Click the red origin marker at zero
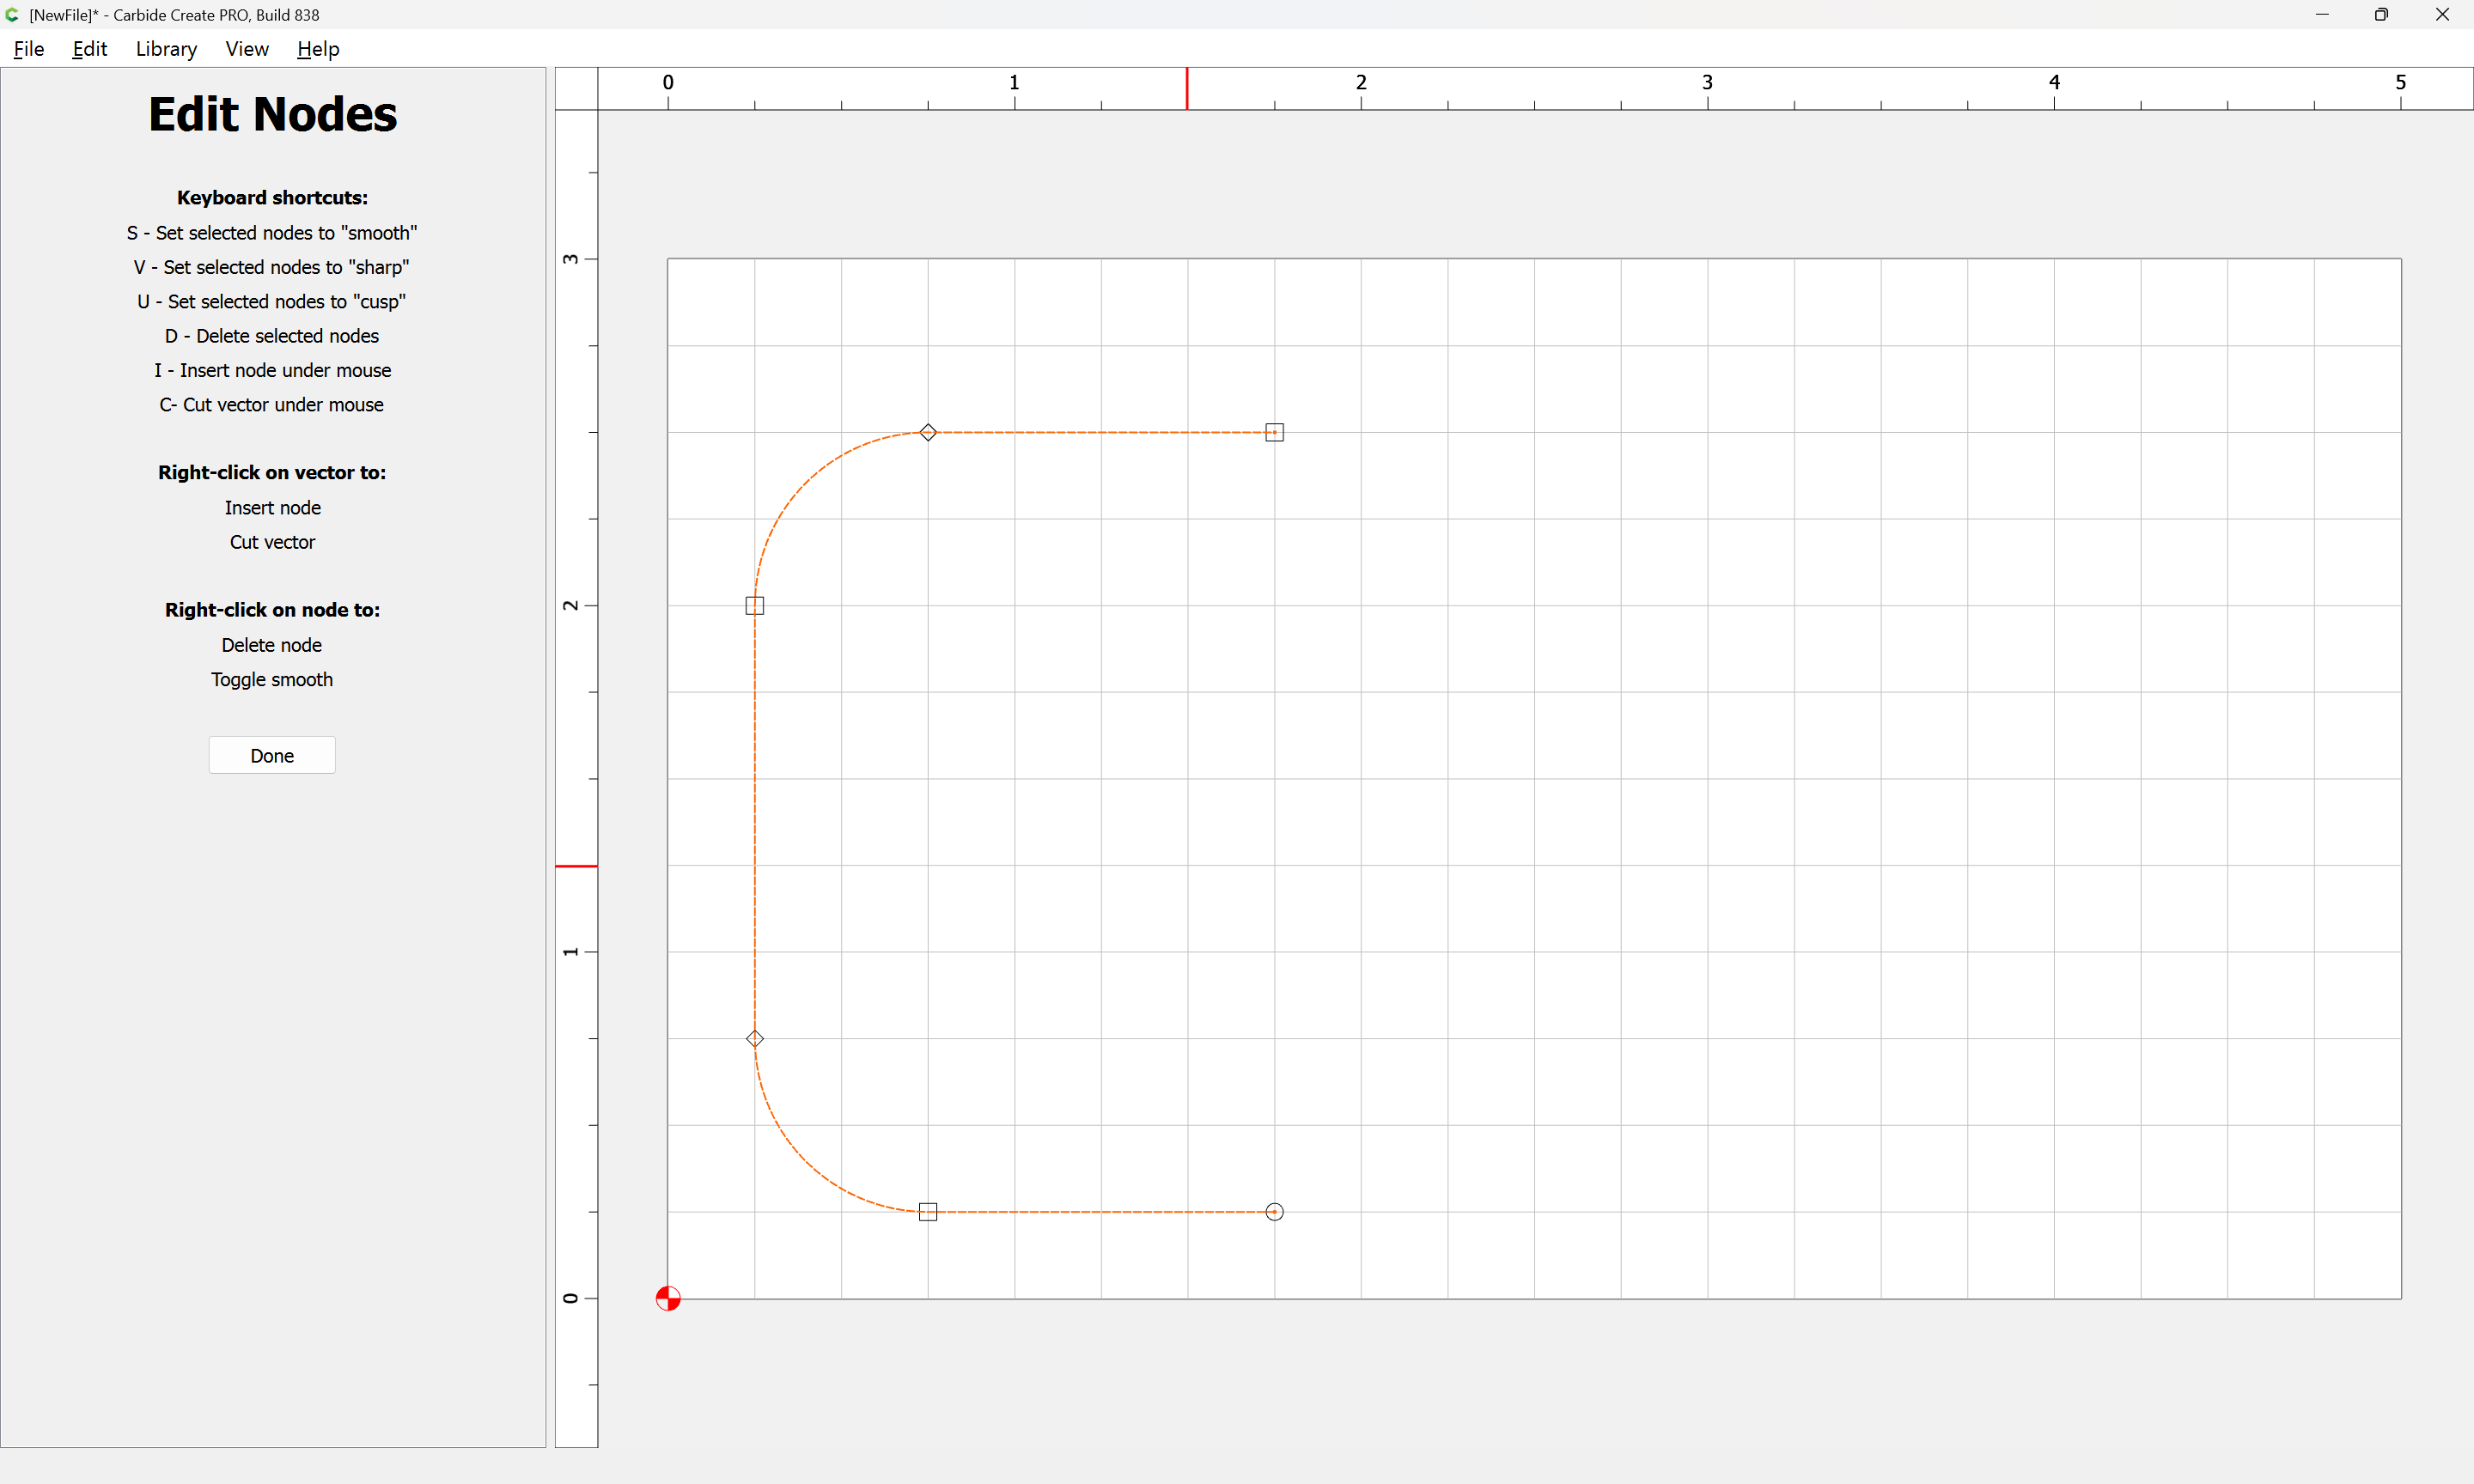The height and width of the screenshot is (1484, 2474). pos(668,1298)
